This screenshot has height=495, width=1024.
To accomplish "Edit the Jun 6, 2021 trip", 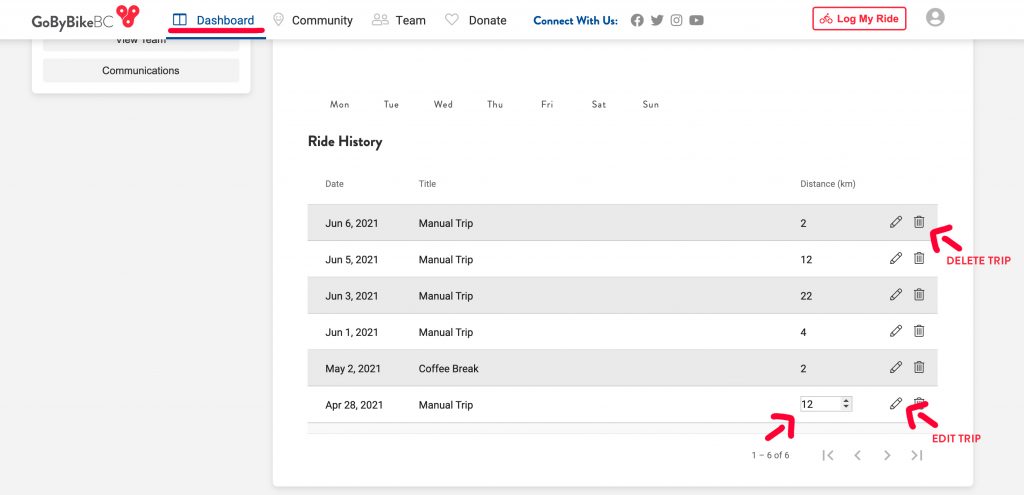I will point(896,222).
